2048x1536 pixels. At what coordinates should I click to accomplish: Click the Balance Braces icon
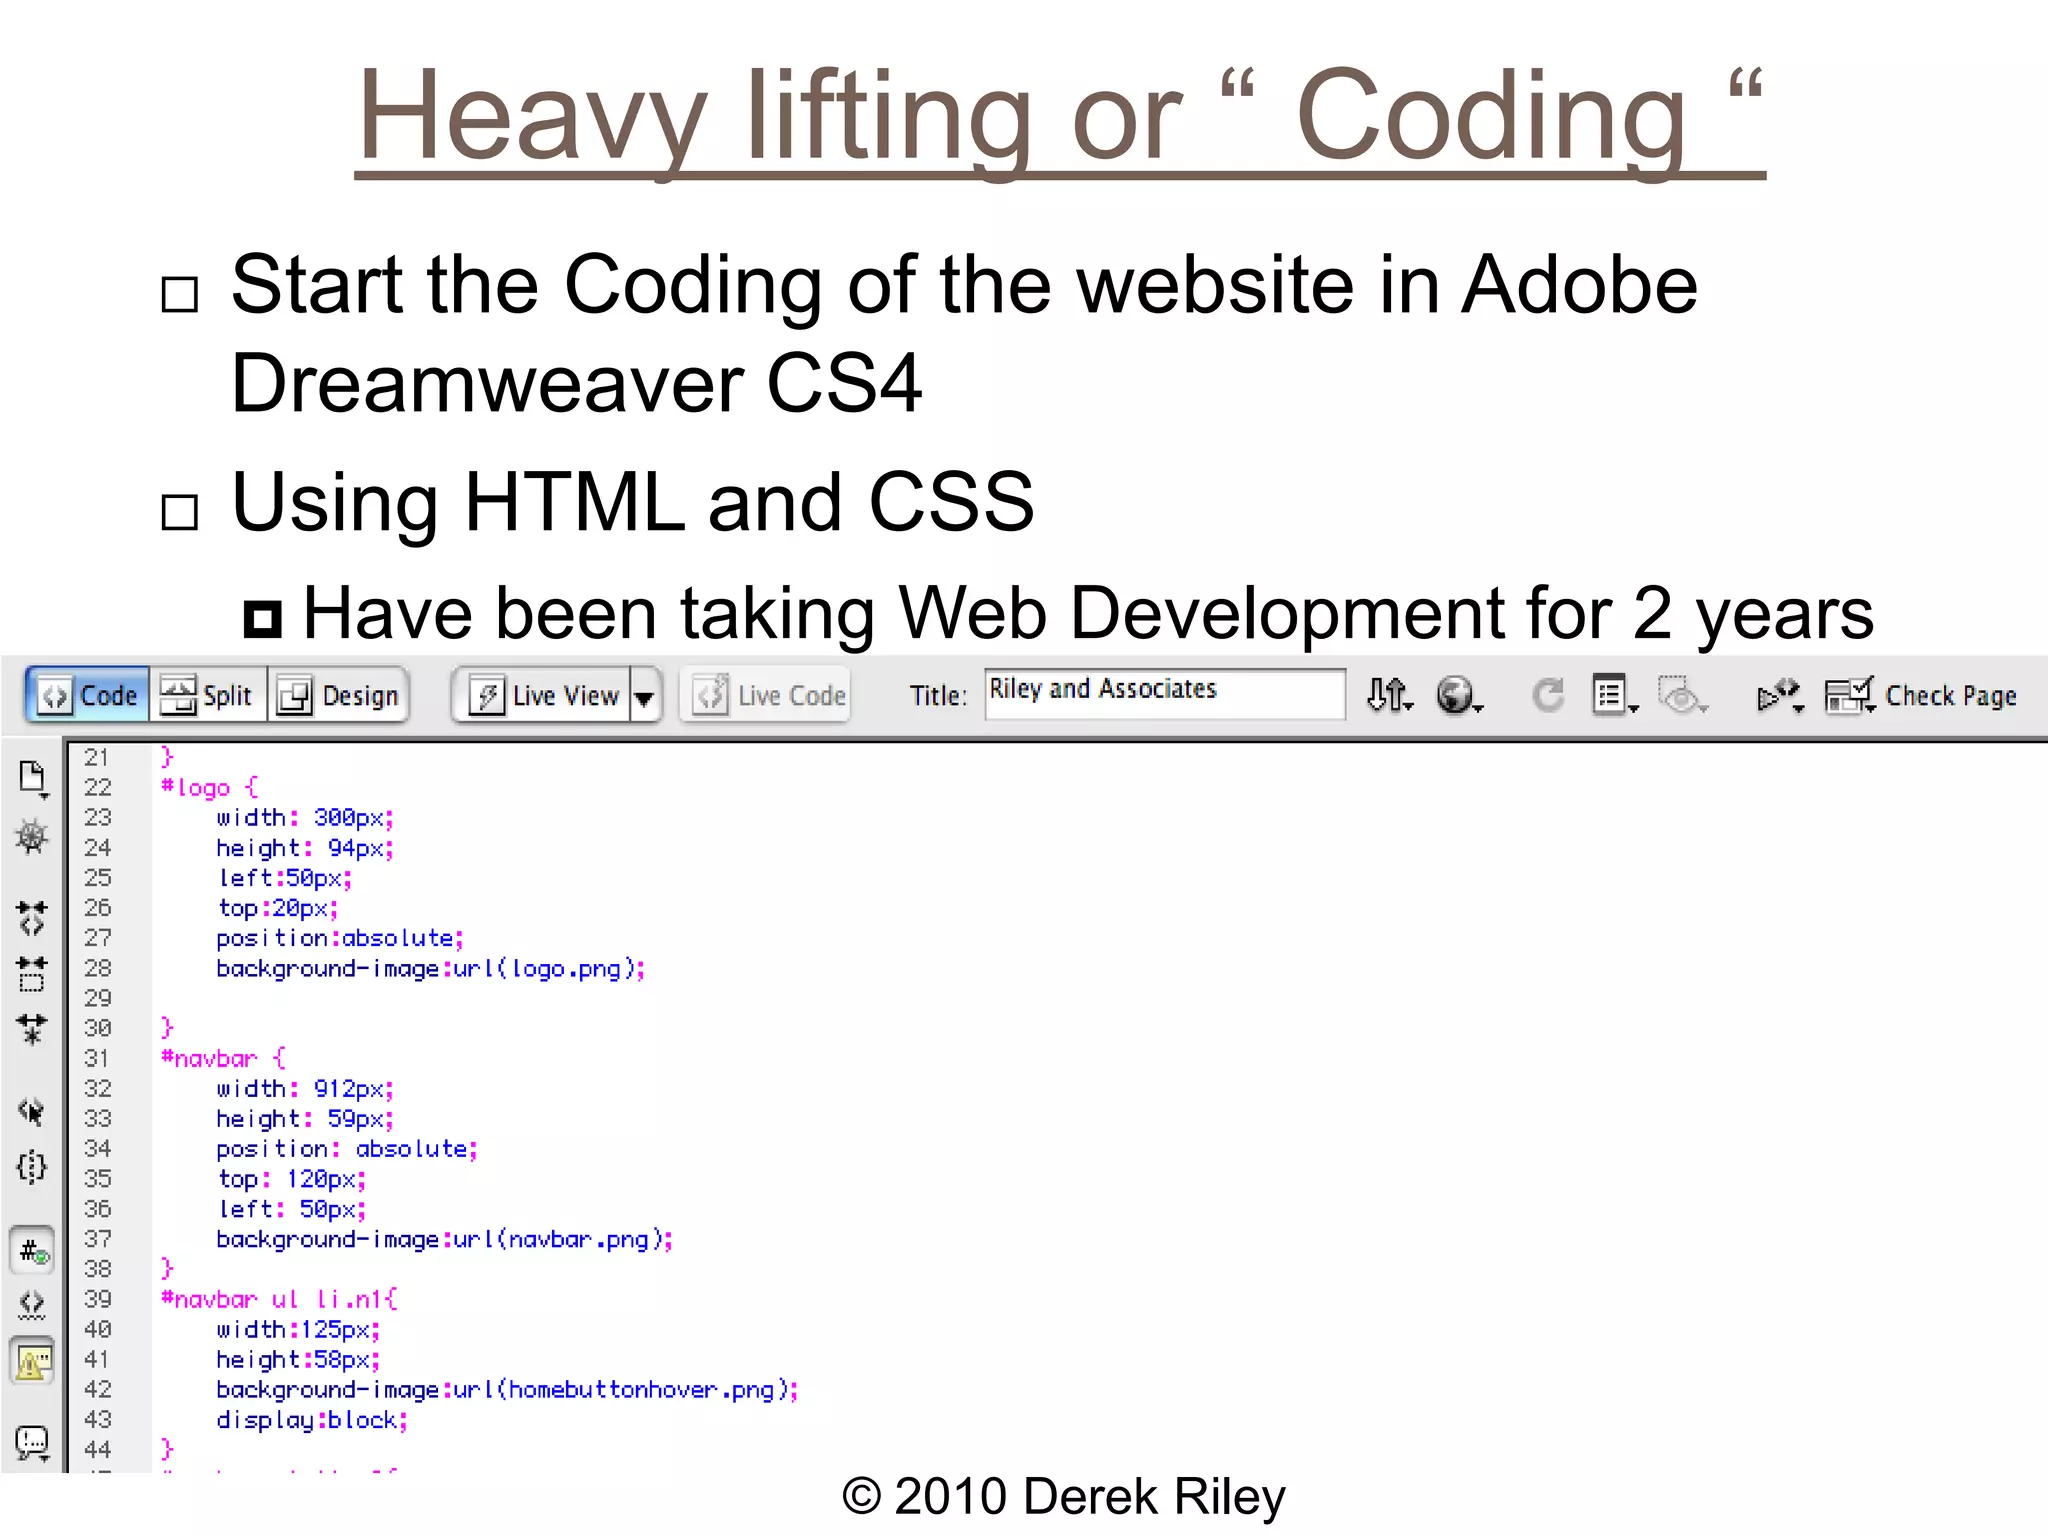click(32, 1167)
